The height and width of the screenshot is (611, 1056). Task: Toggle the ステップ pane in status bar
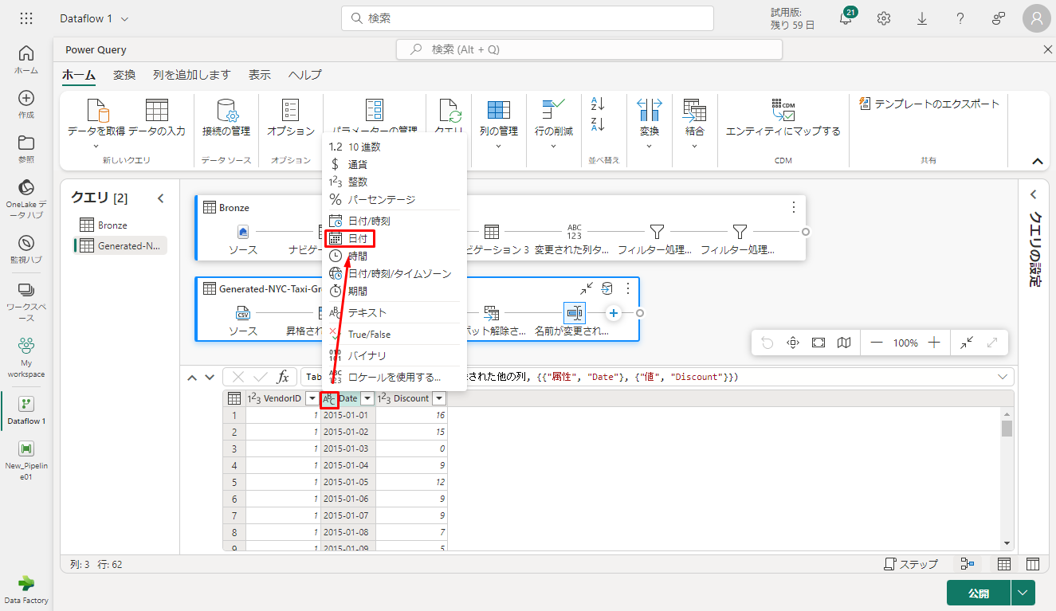click(x=911, y=565)
